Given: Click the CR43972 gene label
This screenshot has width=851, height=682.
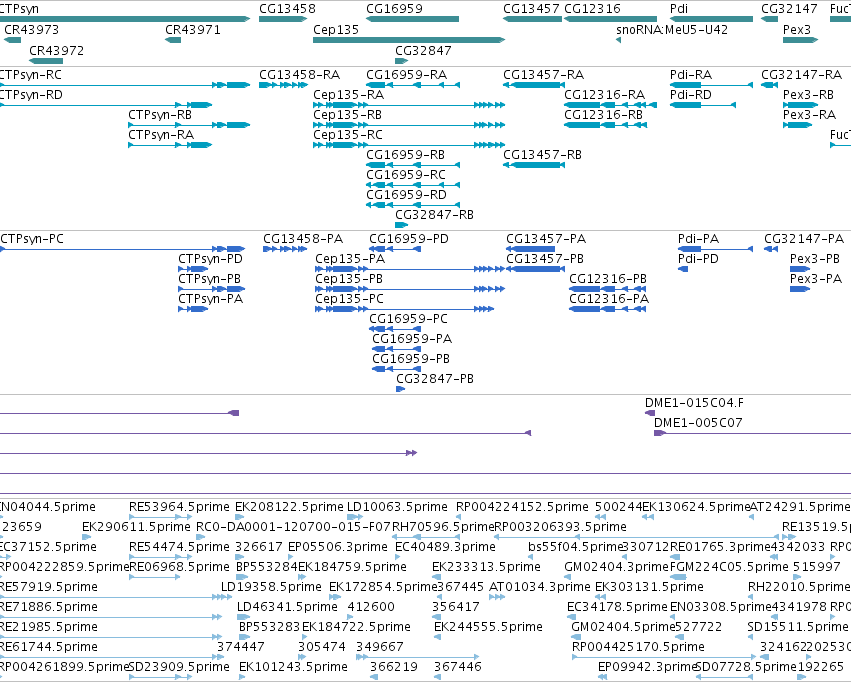Looking at the screenshot, I should [x=56, y=51].
